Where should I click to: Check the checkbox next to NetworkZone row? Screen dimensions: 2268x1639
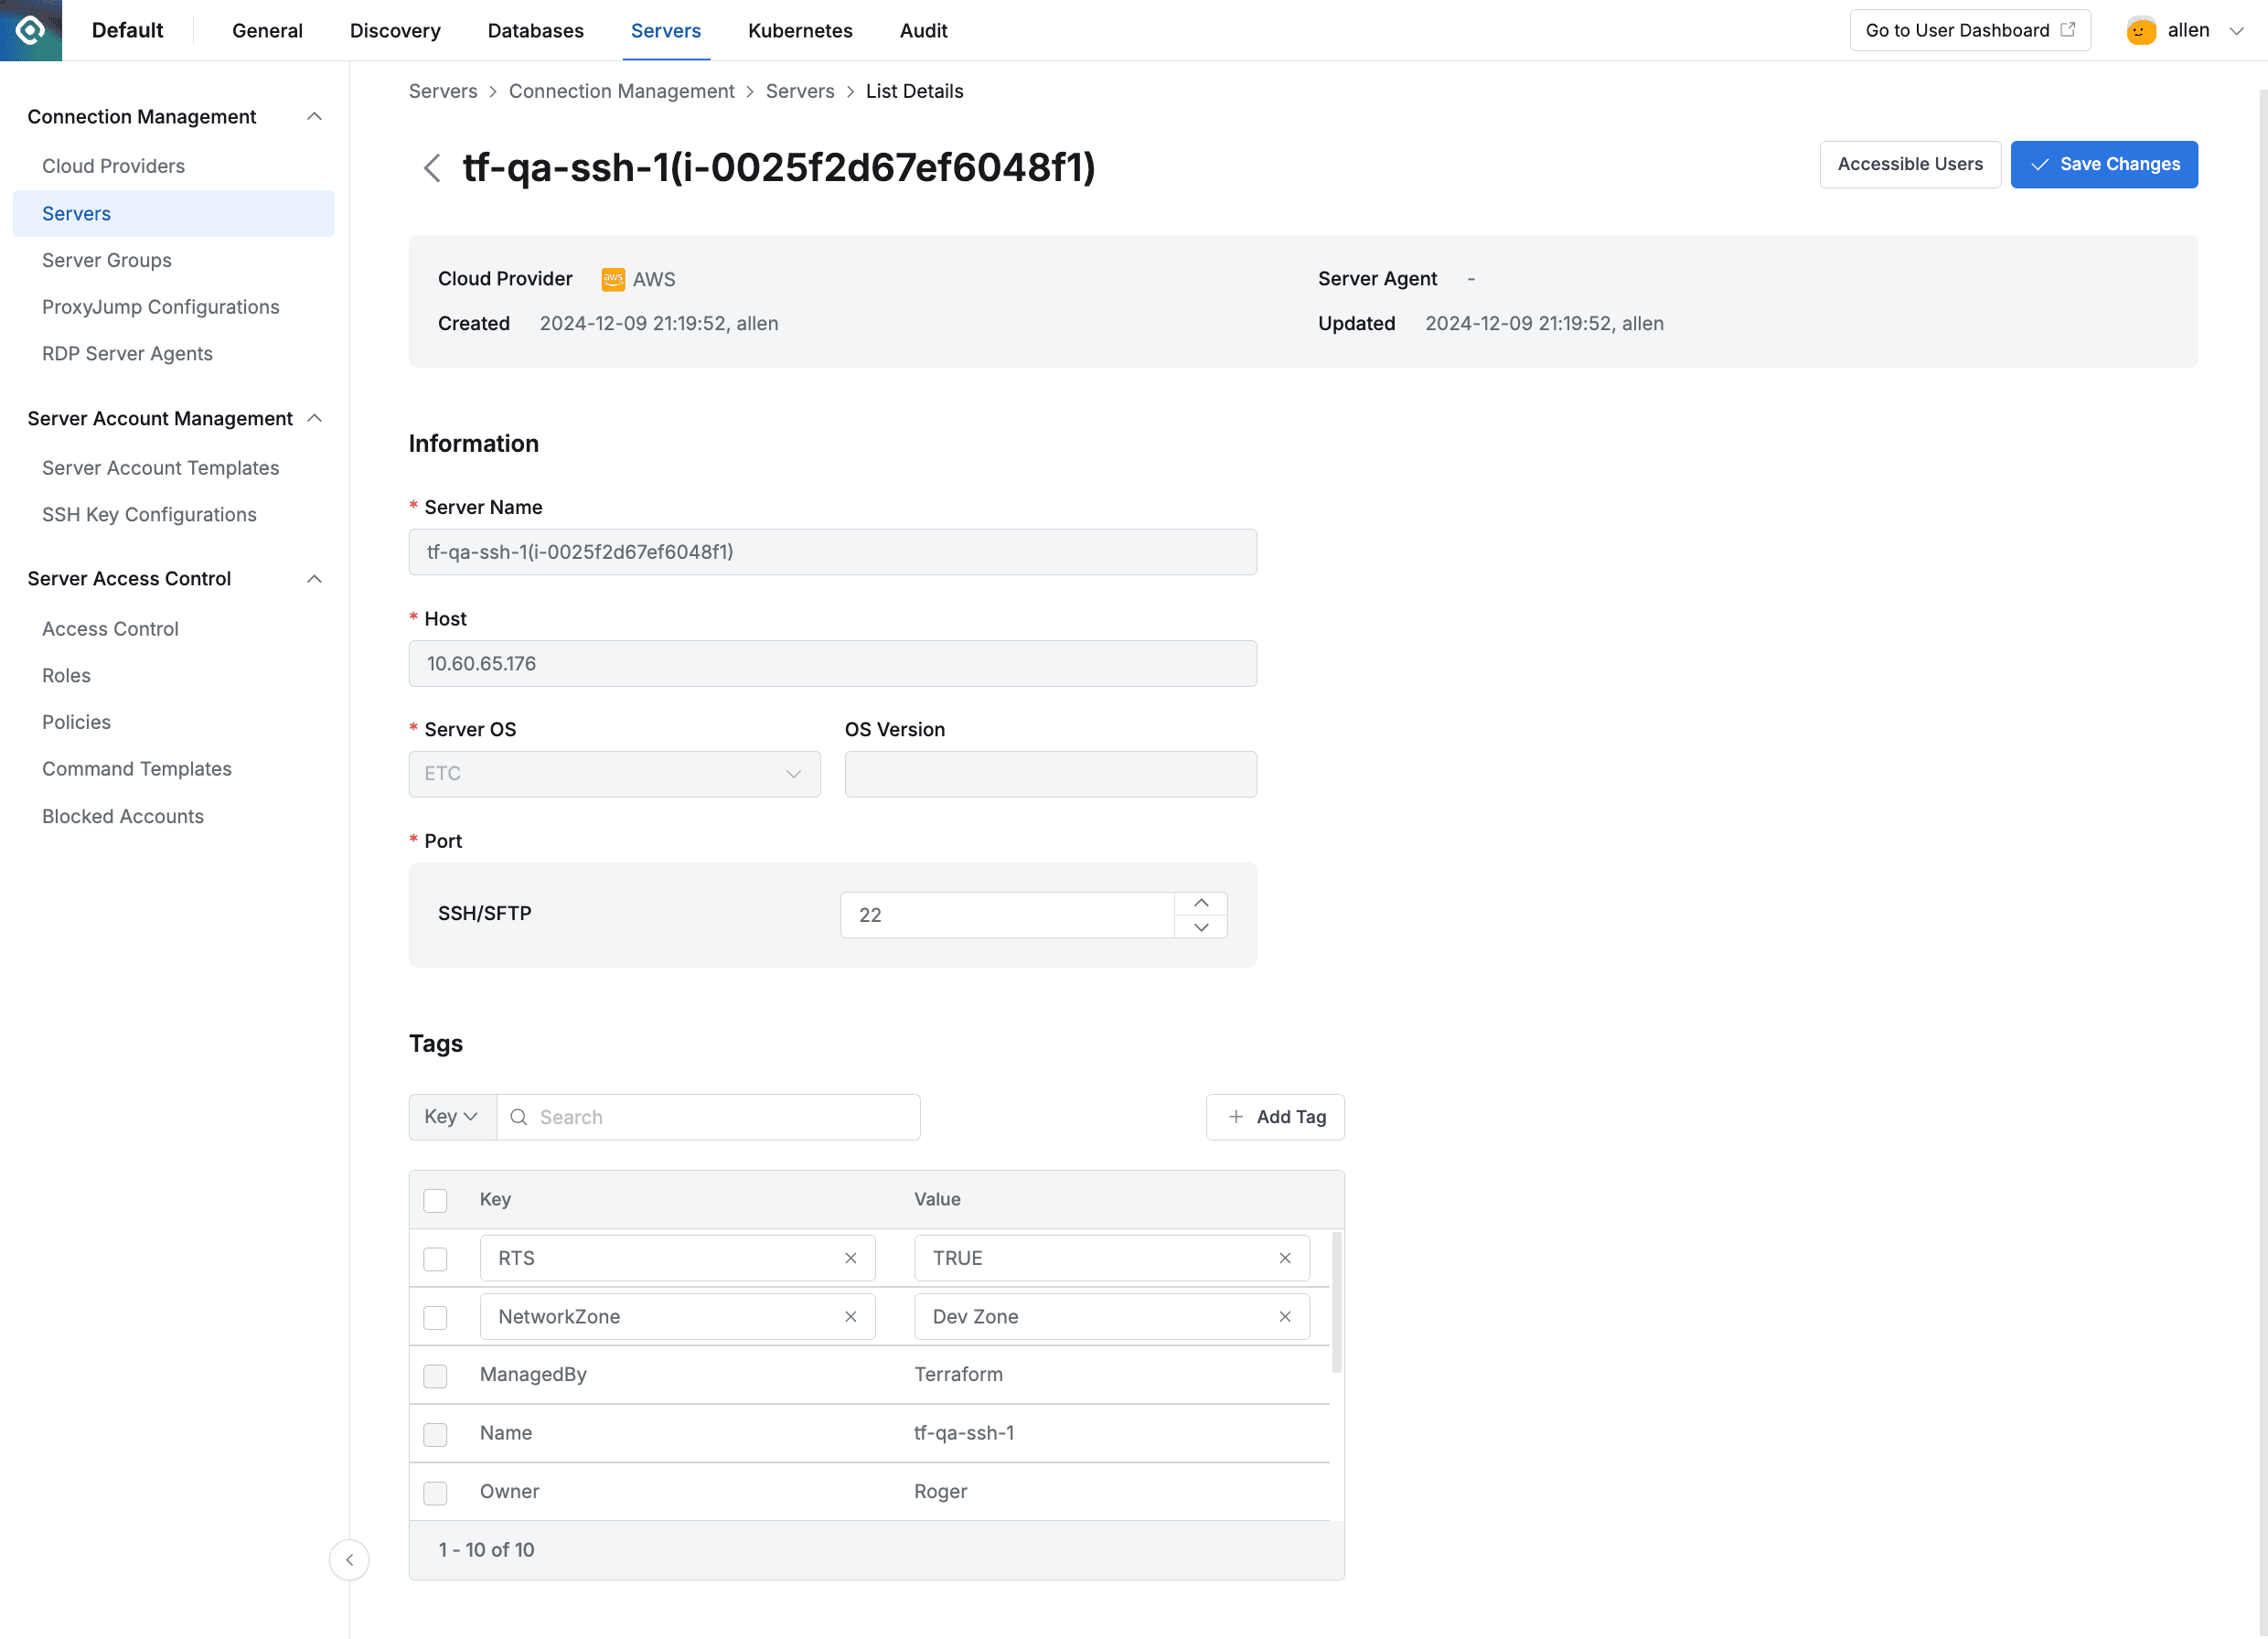coord(435,1317)
